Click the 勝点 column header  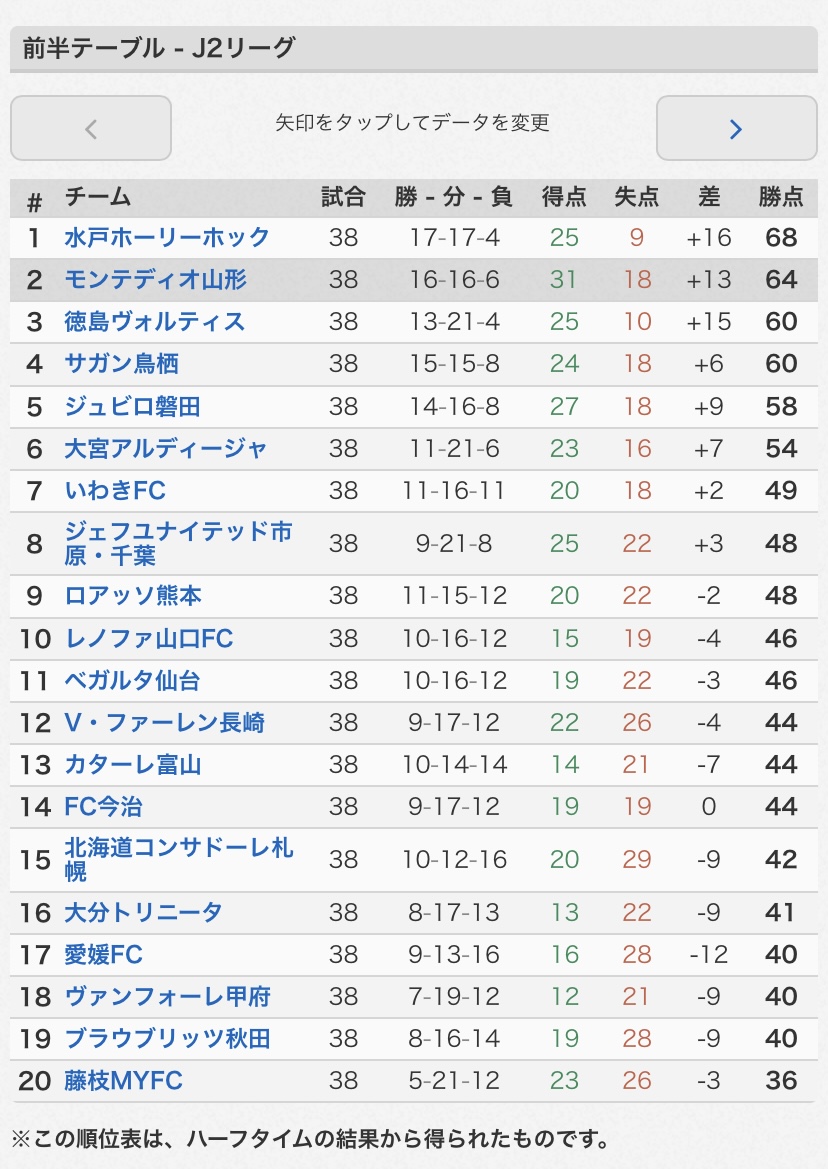coord(781,198)
